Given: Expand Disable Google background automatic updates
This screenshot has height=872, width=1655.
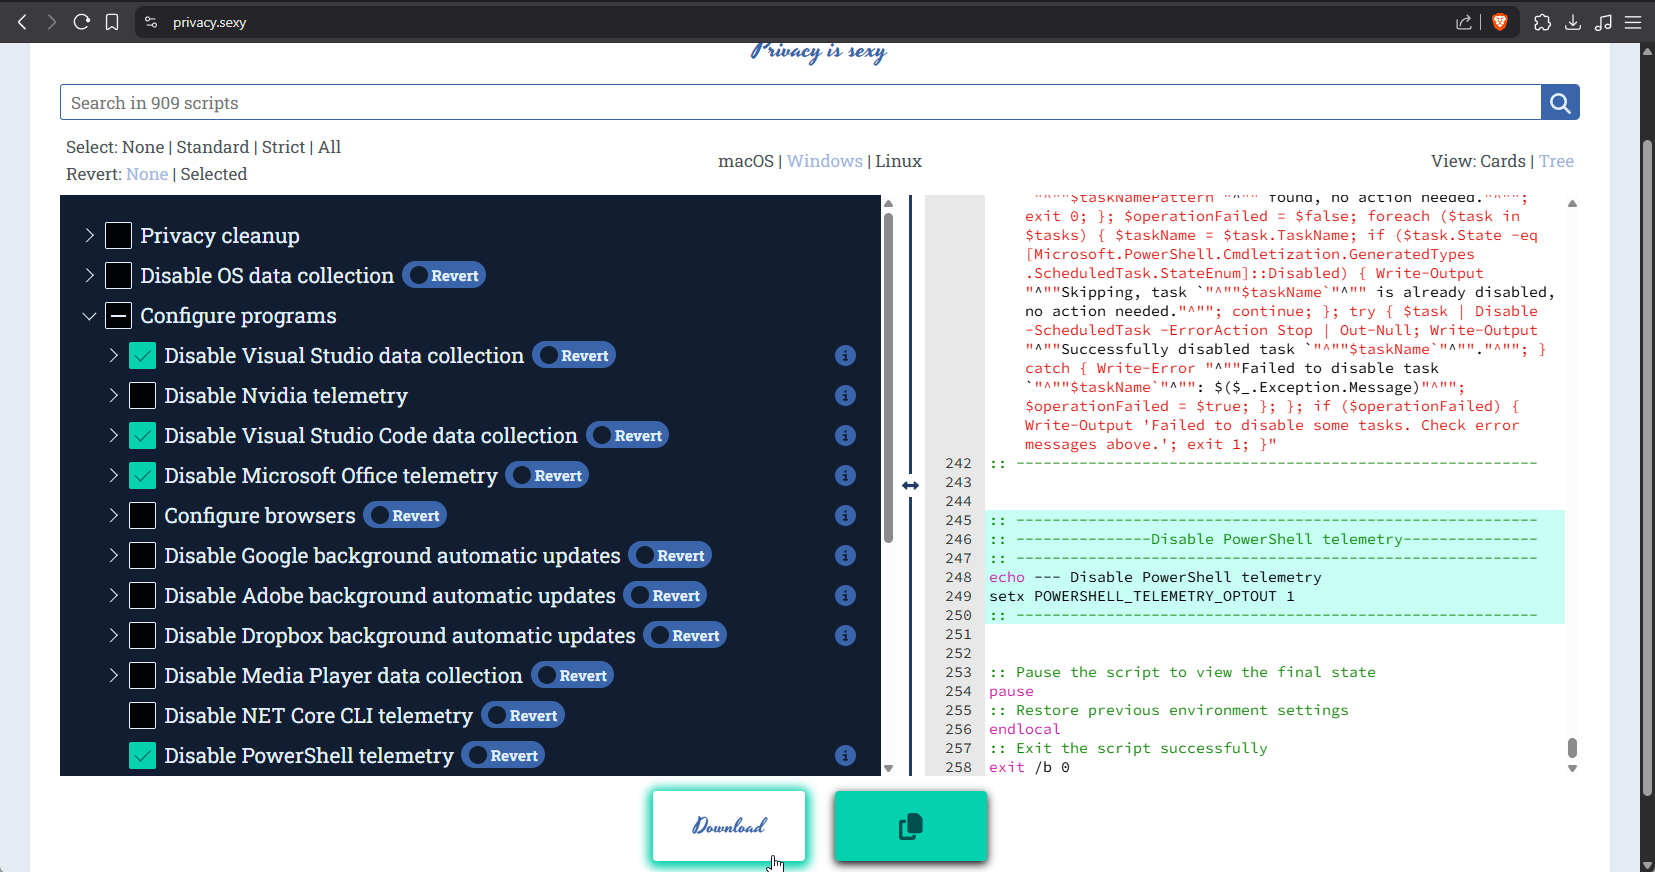Looking at the screenshot, I should tap(113, 556).
